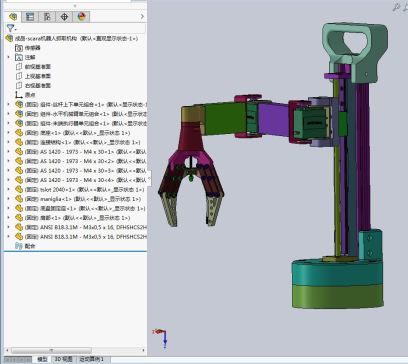Click the 注解 annotations folder icon
408x364 pixels.
pos(19,57)
